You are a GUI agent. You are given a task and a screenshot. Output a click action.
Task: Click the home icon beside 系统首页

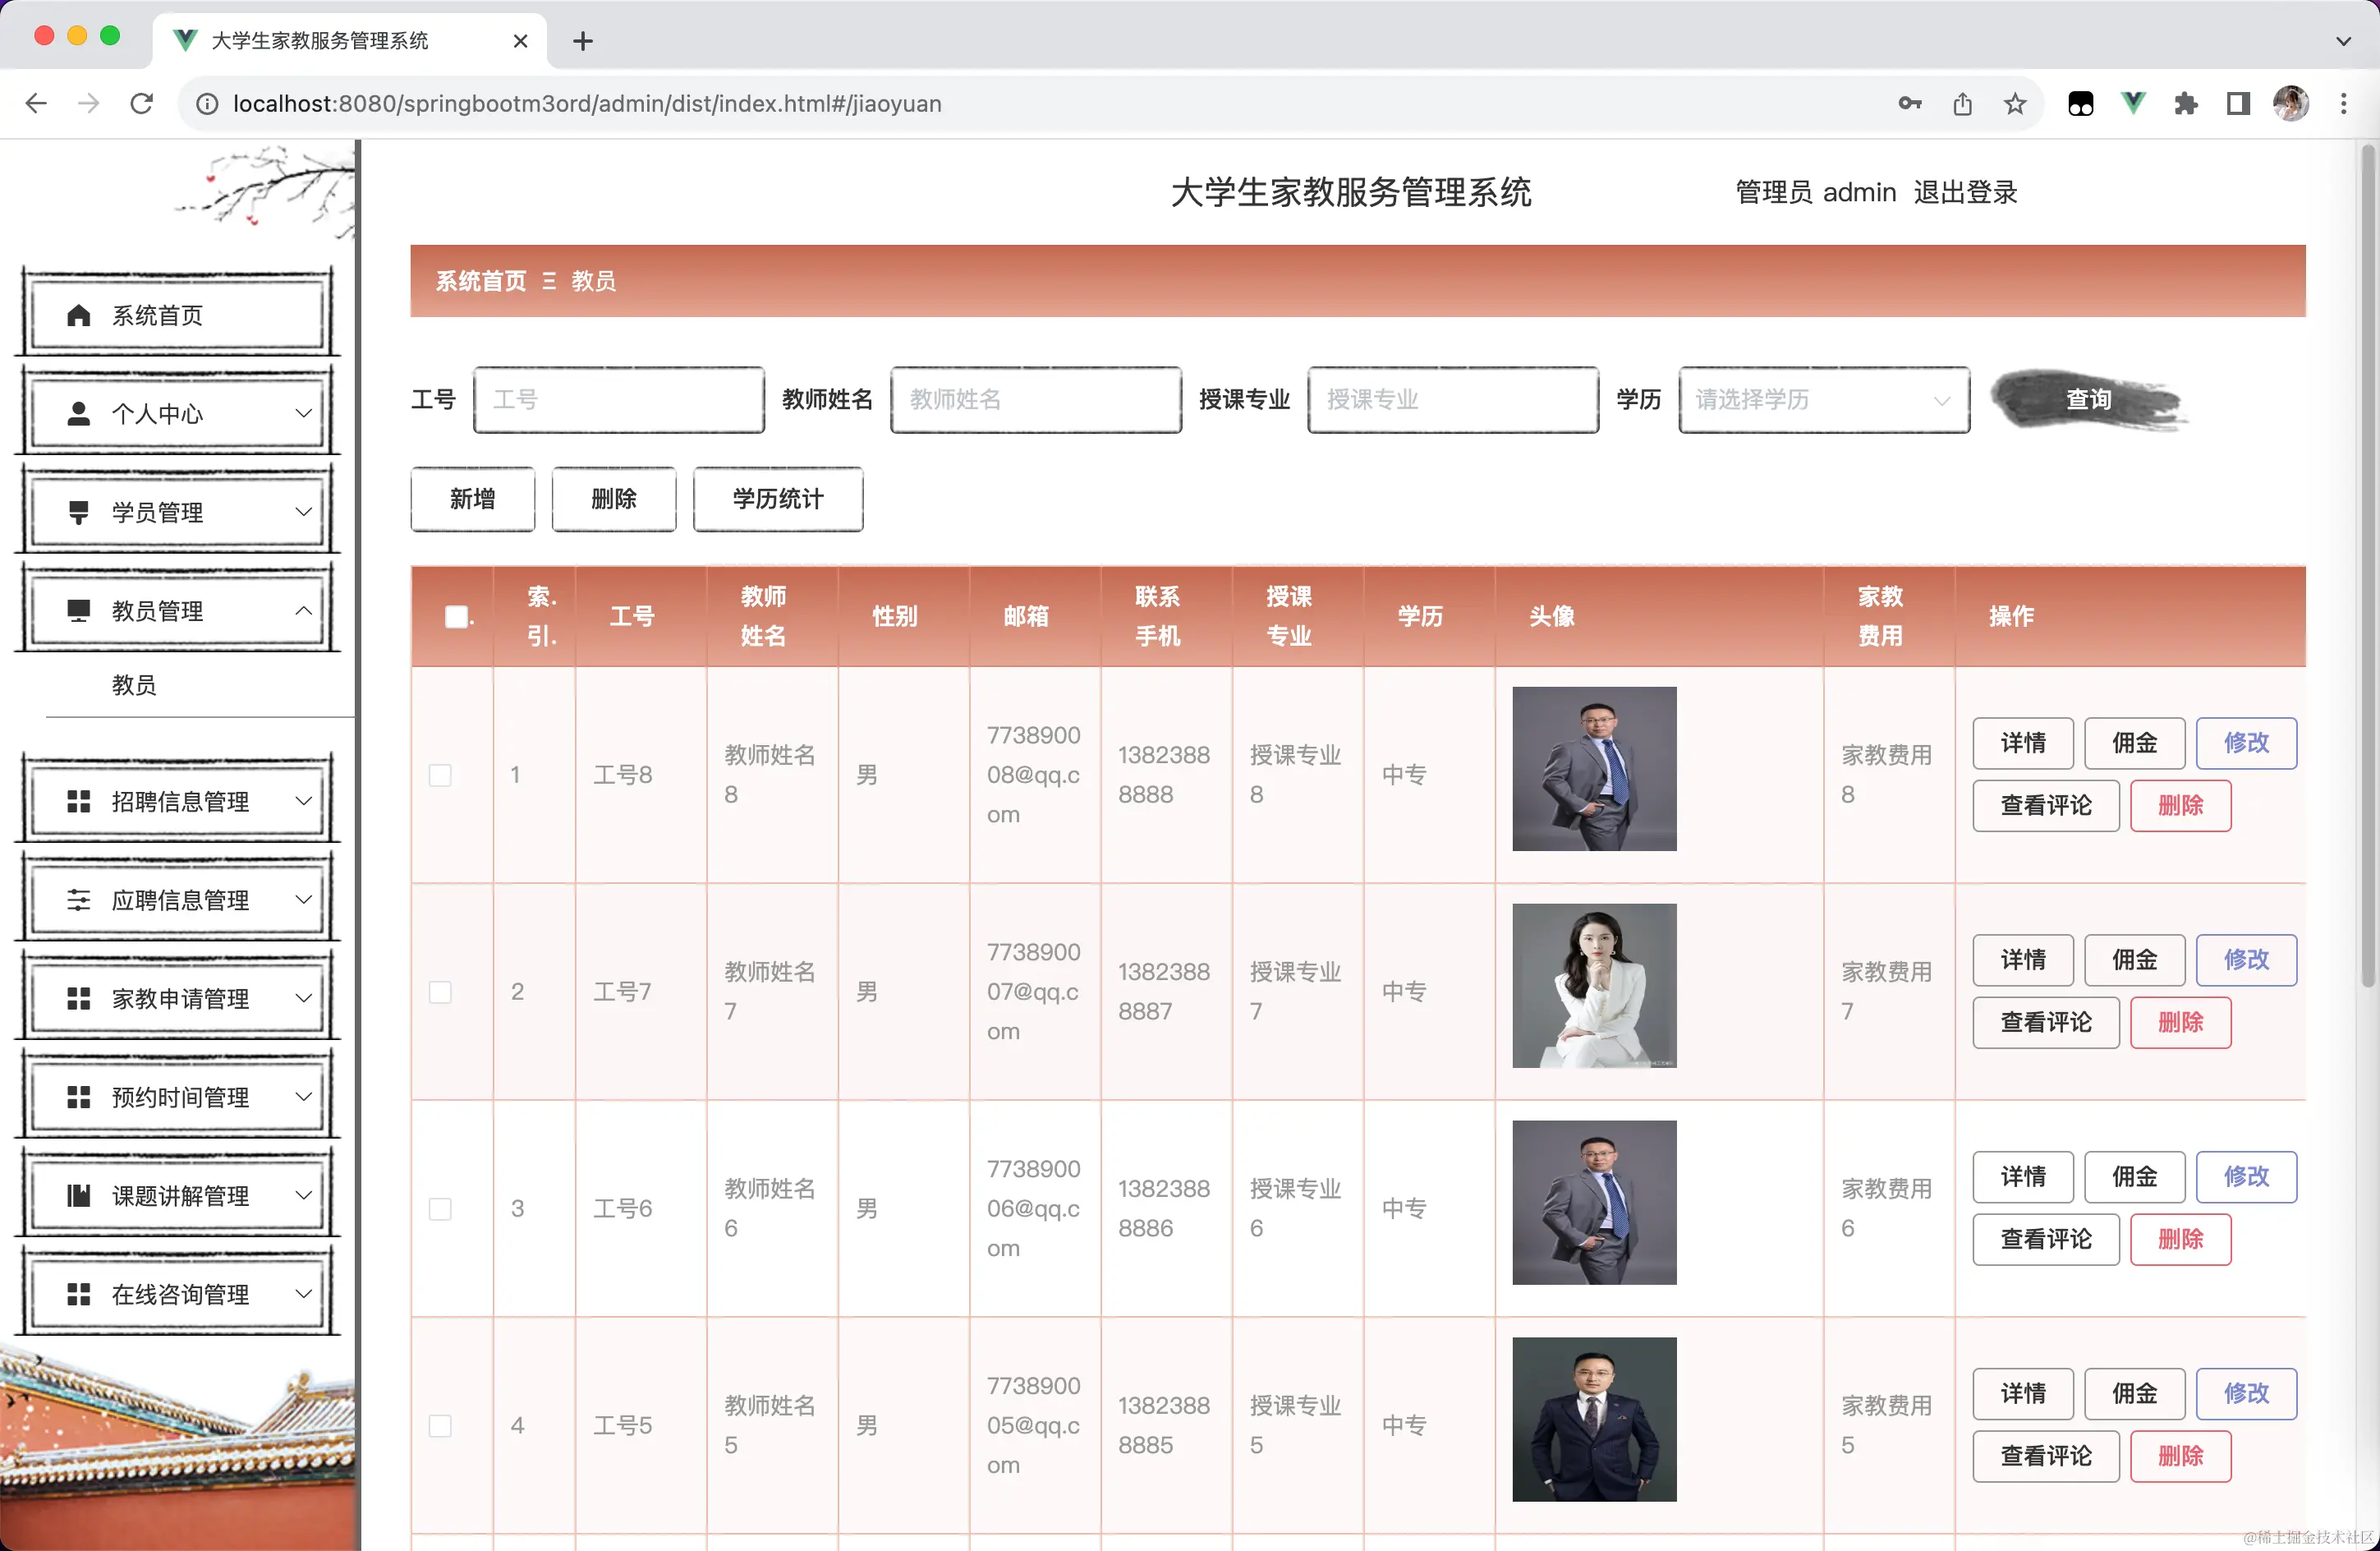tap(78, 316)
